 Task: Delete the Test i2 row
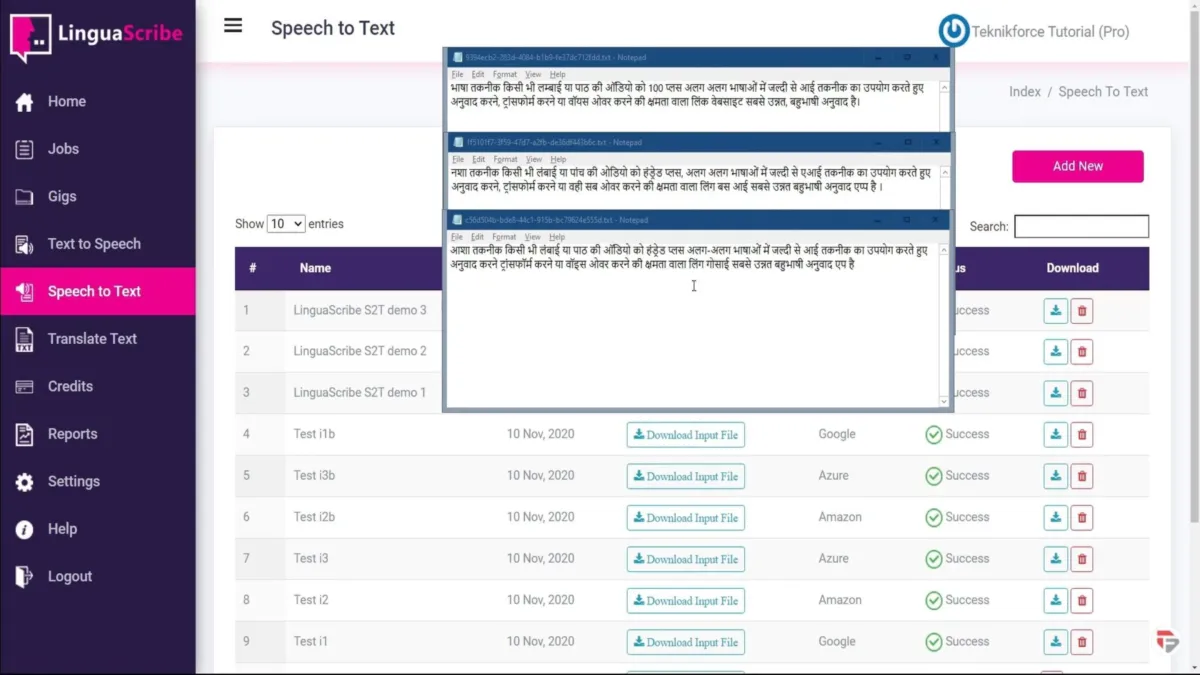1081,601
